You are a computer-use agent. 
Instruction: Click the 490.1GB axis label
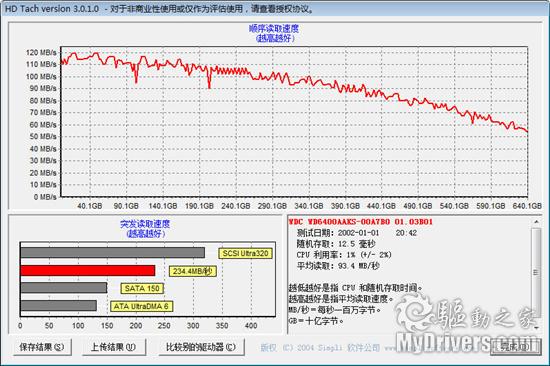(418, 206)
